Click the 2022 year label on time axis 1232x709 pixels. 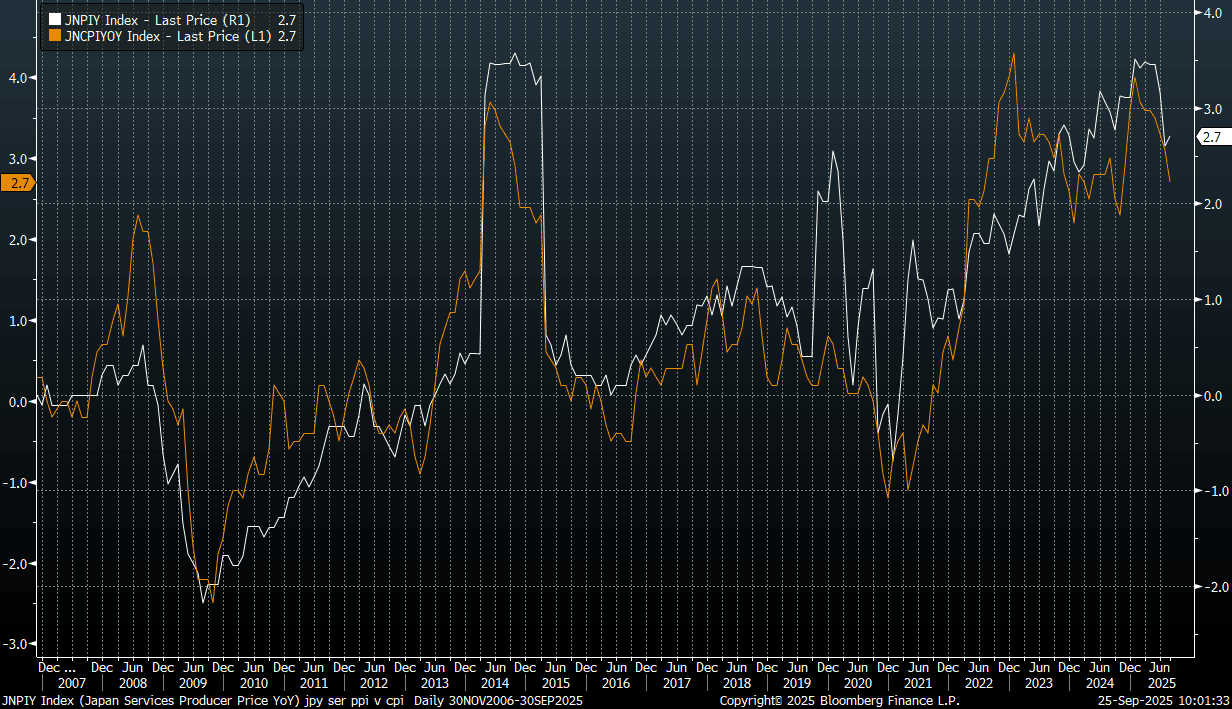pos(979,684)
